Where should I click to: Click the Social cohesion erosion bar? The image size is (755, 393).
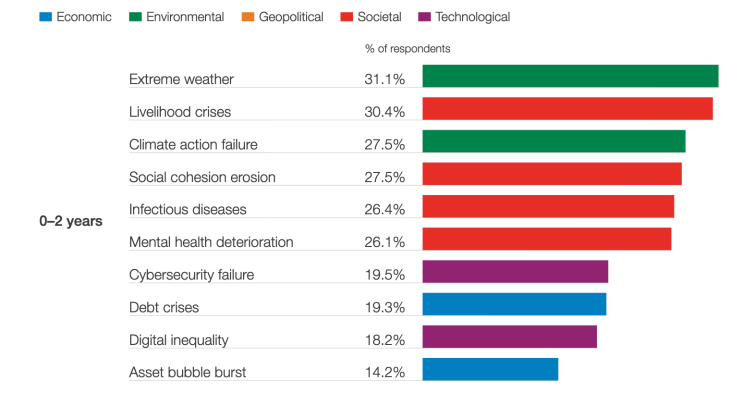[x=552, y=174]
